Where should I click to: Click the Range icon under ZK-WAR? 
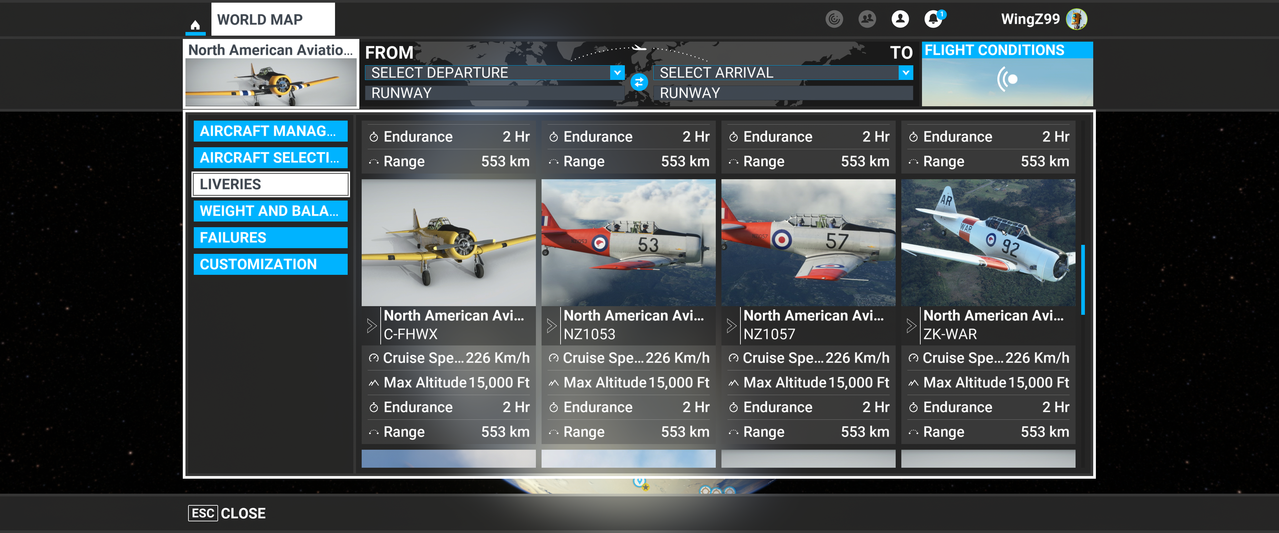[x=914, y=433]
